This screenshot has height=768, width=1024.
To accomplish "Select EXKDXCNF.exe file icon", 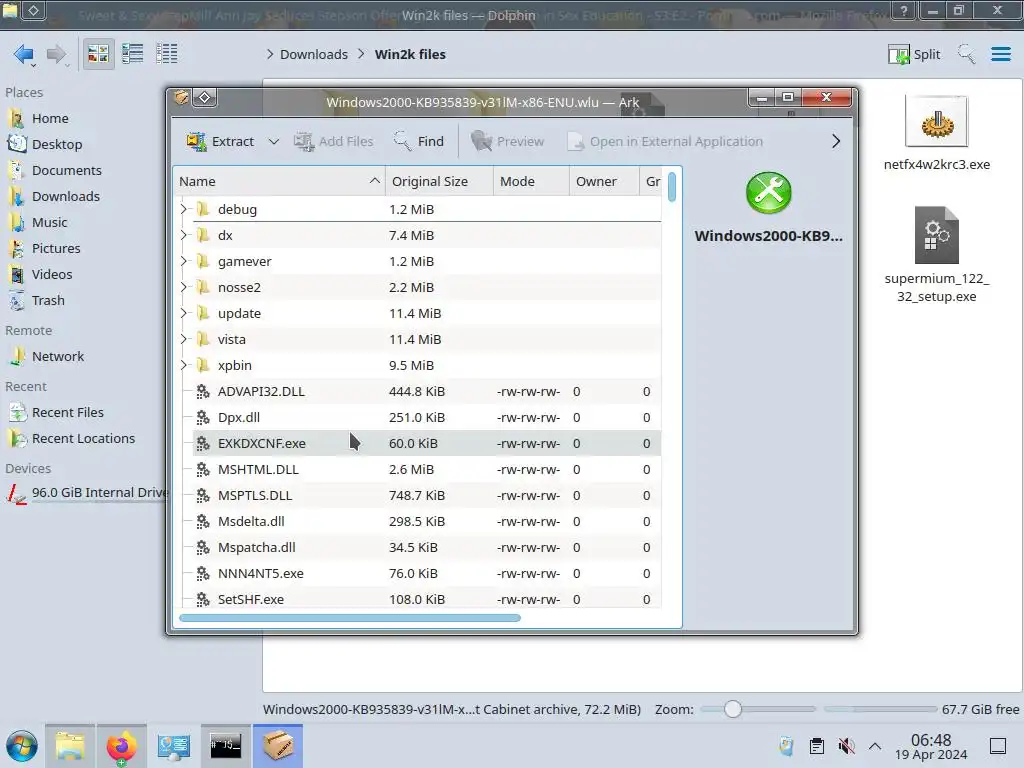I will coord(203,443).
